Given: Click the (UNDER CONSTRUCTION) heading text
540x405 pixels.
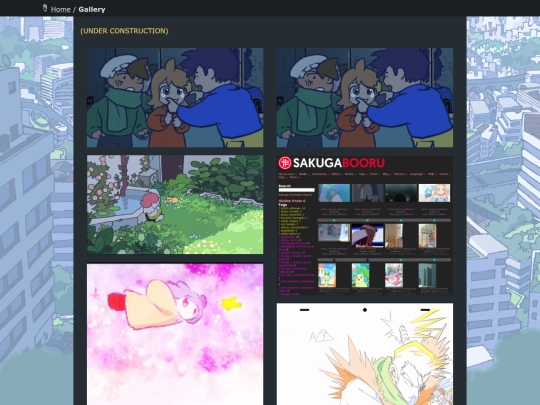Looking at the screenshot, I should point(124,31).
